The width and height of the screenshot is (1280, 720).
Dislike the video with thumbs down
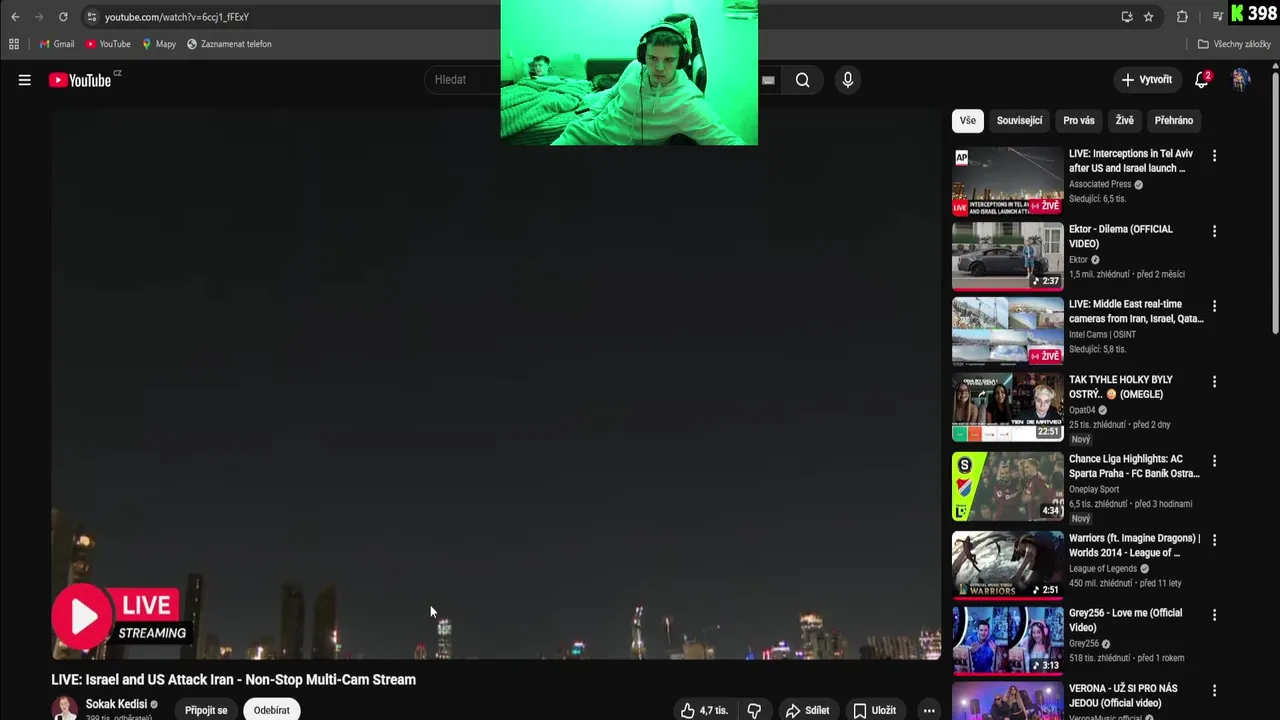(x=754, y=710)
